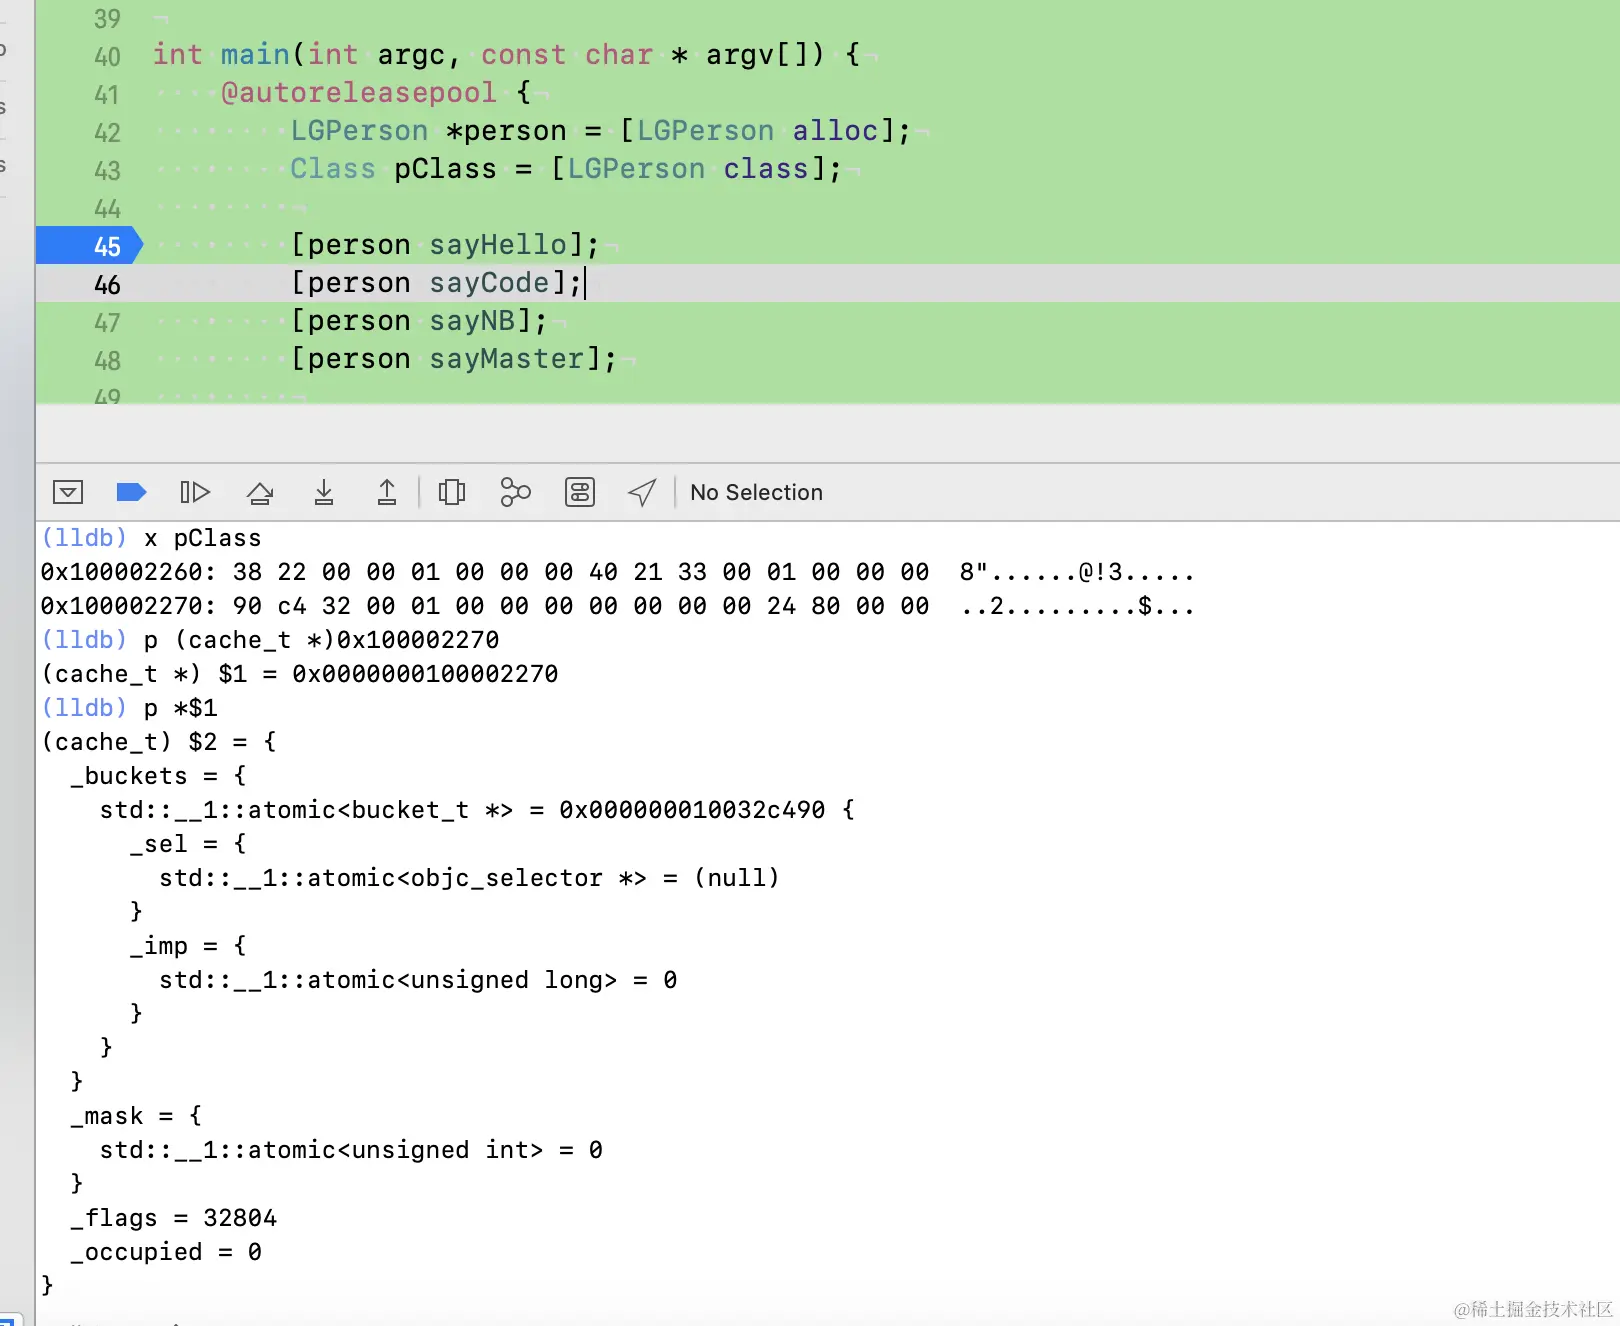Step over the current line
Image resolution: width=1620 pixels, height=1326 pixels.
click(x=260, y=492)
